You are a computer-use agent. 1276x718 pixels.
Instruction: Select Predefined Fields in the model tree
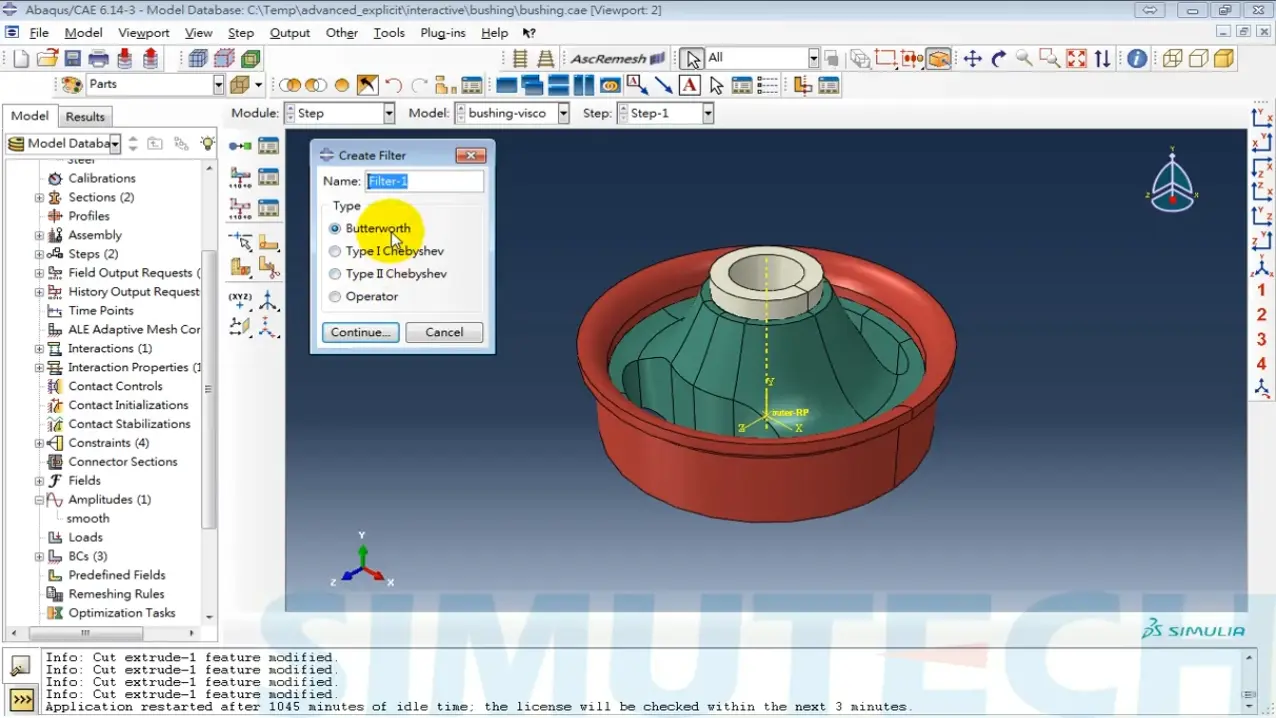[x=117, y=576]
